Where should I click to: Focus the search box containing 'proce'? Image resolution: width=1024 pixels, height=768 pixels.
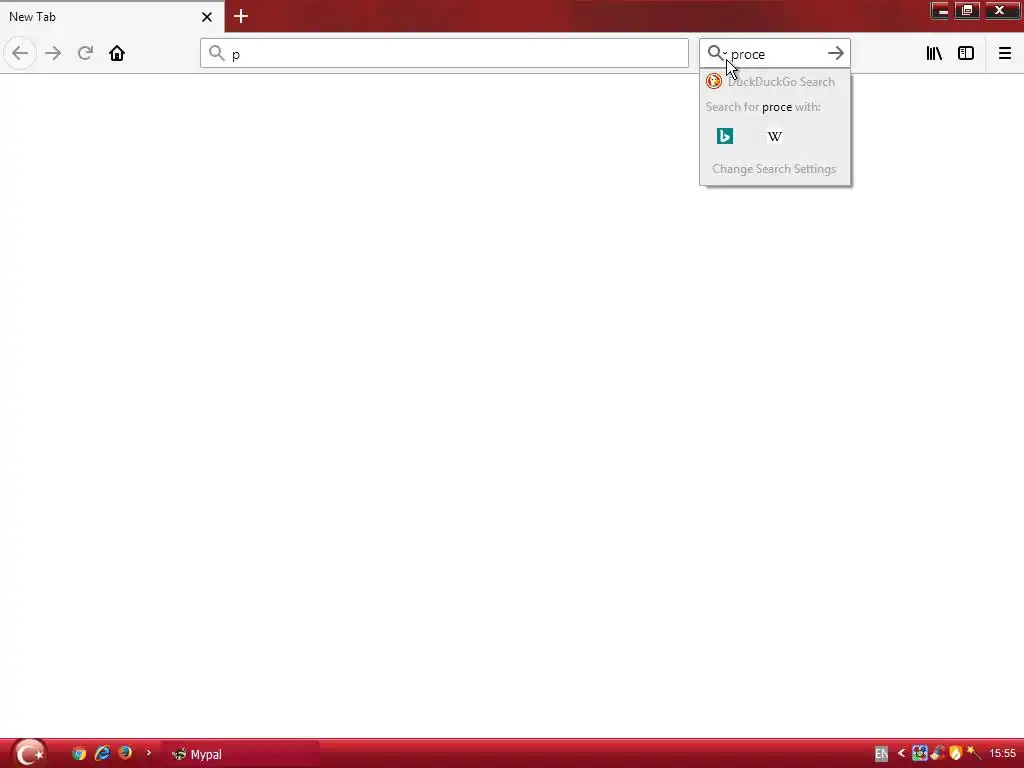(x=775, y=53)
